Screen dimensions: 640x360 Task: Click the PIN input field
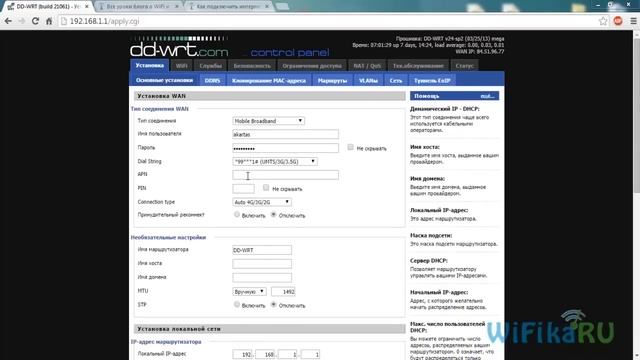(243, 189)
